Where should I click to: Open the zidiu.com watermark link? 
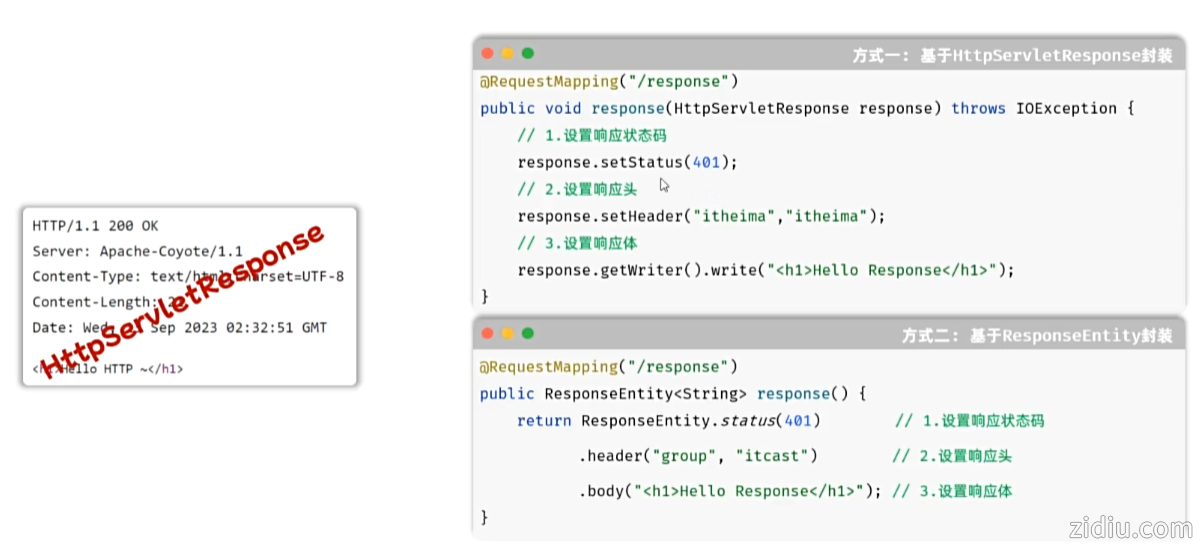1128,526
